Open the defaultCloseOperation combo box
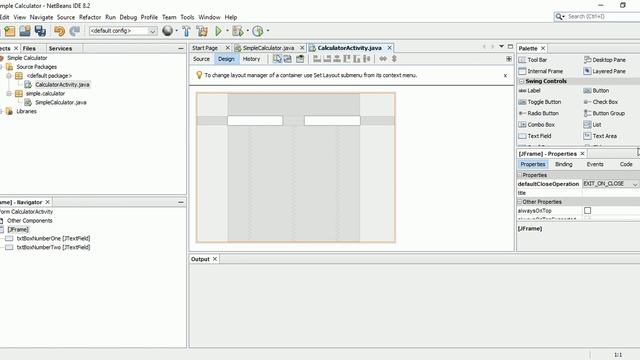 [x=611, y=184]
